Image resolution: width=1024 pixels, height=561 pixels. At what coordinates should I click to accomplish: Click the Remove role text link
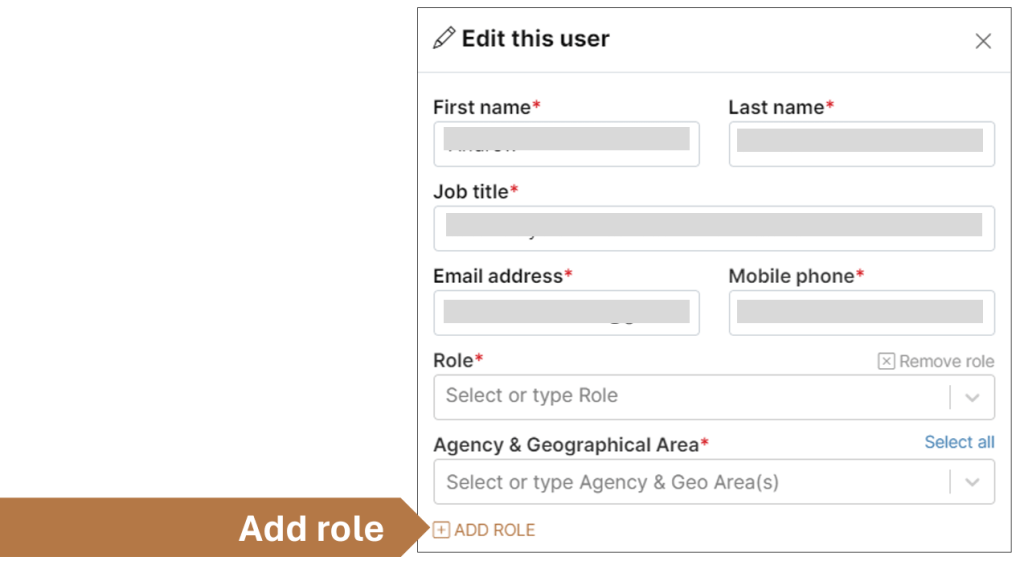946,361
